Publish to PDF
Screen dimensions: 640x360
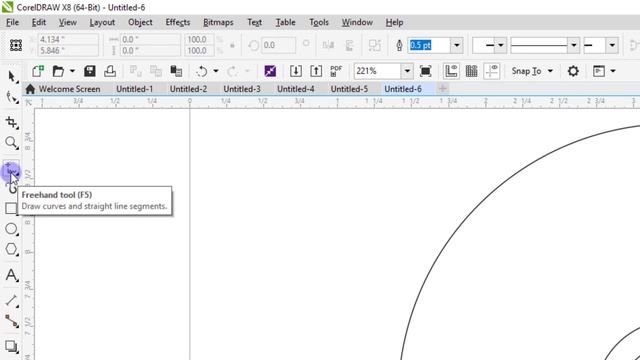[336, 71]
